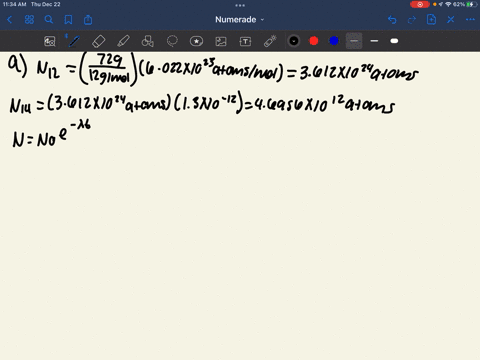
Task: Go back with the left chevron
Action: [x=10, y=20]
